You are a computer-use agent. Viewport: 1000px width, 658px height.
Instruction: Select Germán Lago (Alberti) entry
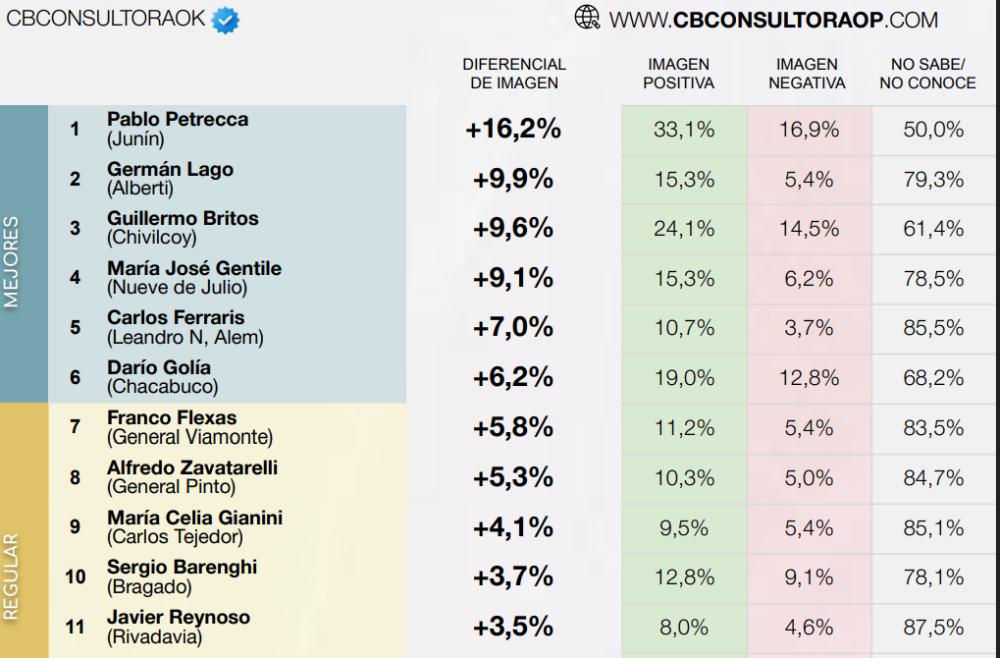pos(170,179)
